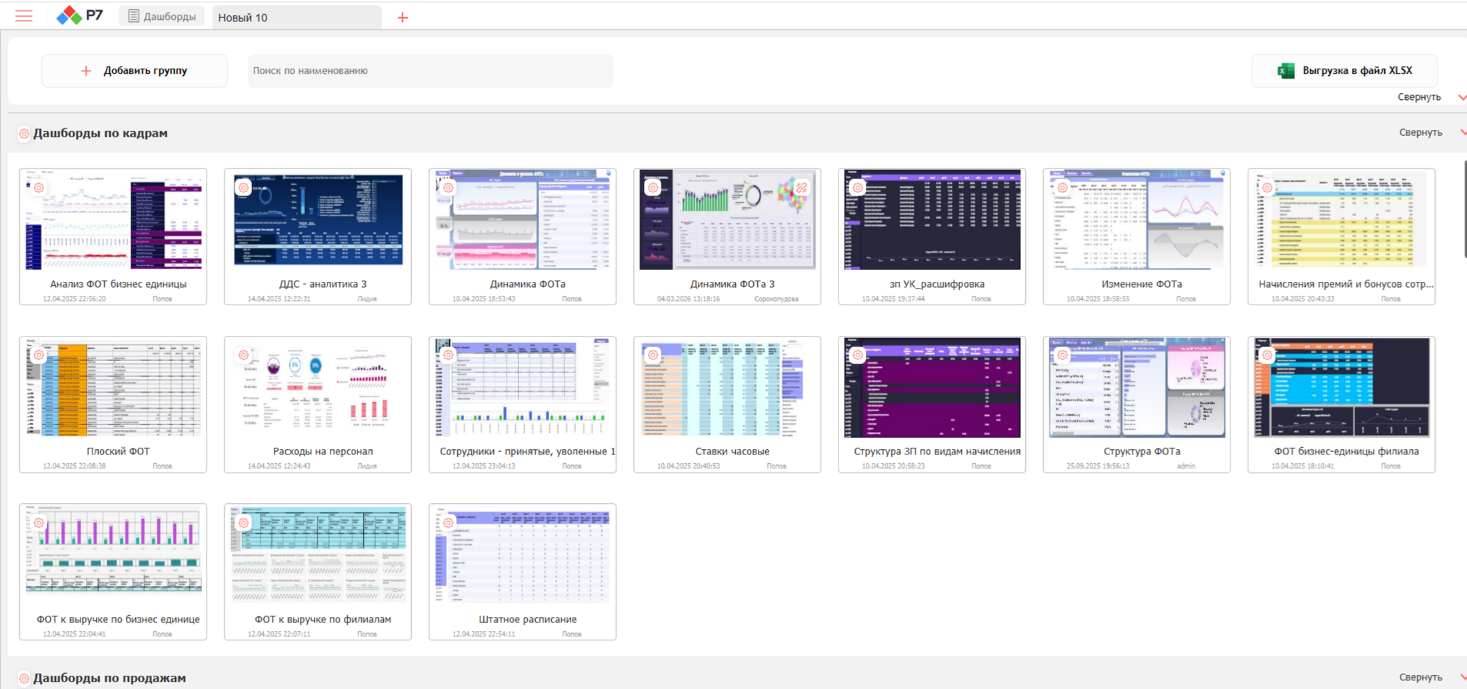The width and height of the screenshot is (1467, 689).
Task: Open gear icon on Структура ФОТа card
Action: point(1062,355)
